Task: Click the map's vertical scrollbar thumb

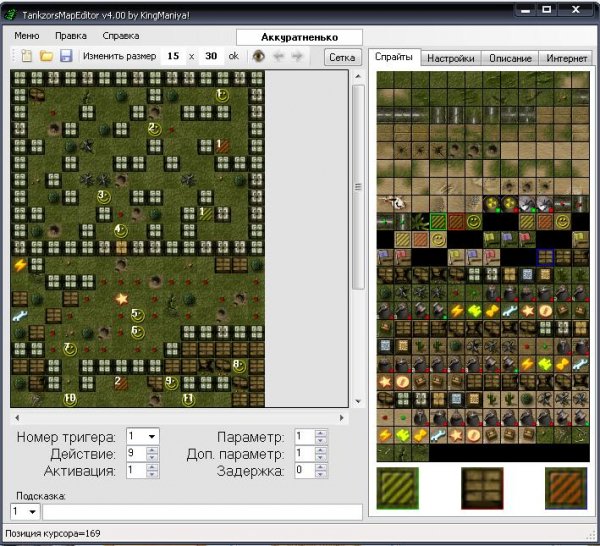Action: click(358, 187)
